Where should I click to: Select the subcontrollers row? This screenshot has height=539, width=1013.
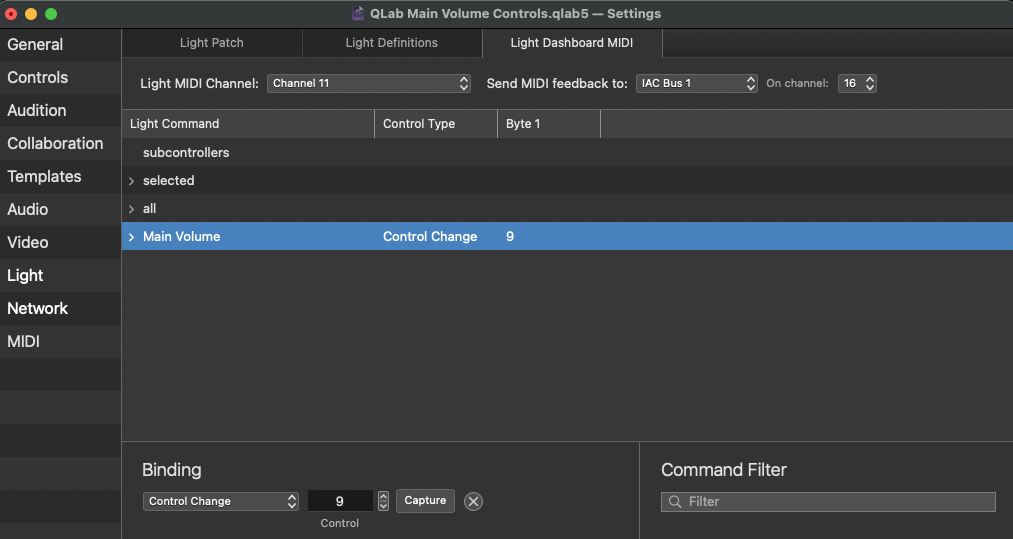point(567,153)
